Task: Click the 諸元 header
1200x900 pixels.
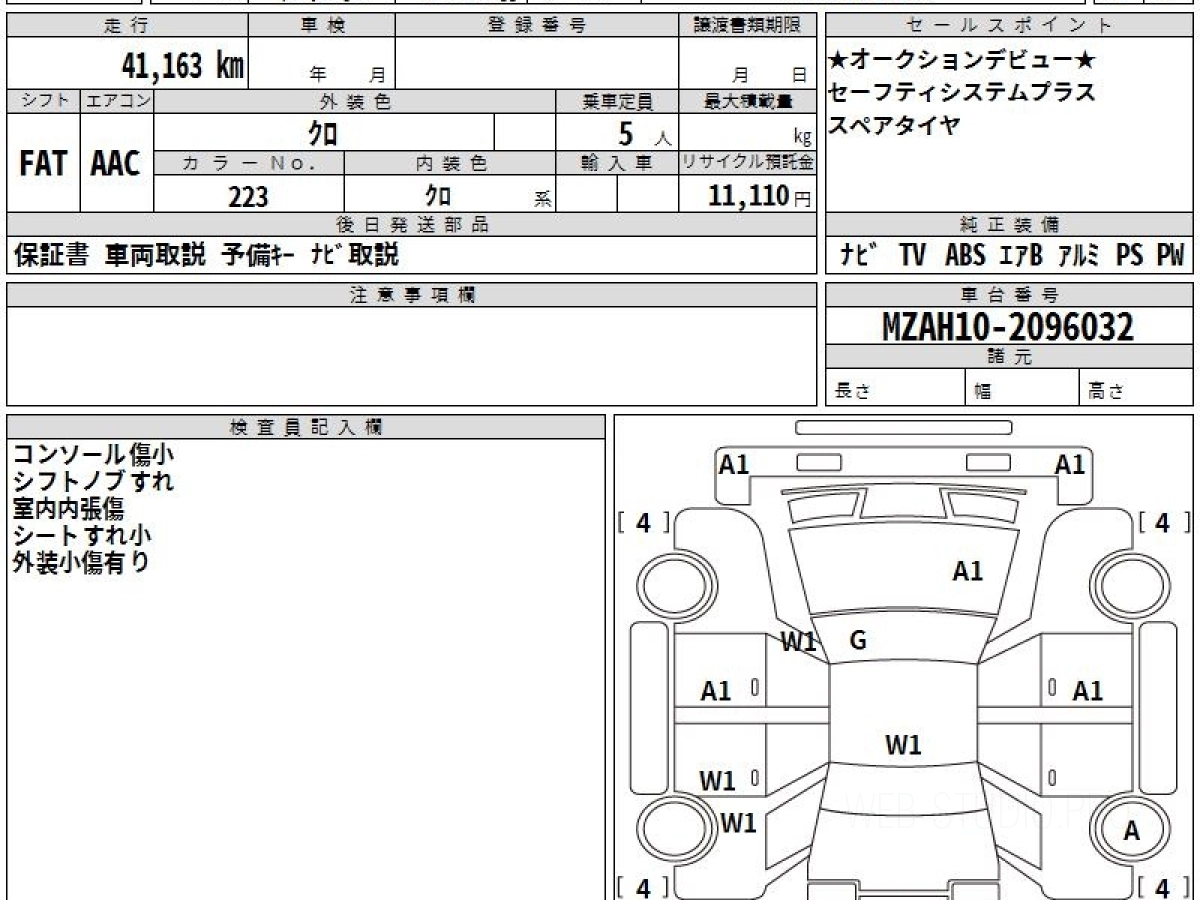Action: [1009, 357]
